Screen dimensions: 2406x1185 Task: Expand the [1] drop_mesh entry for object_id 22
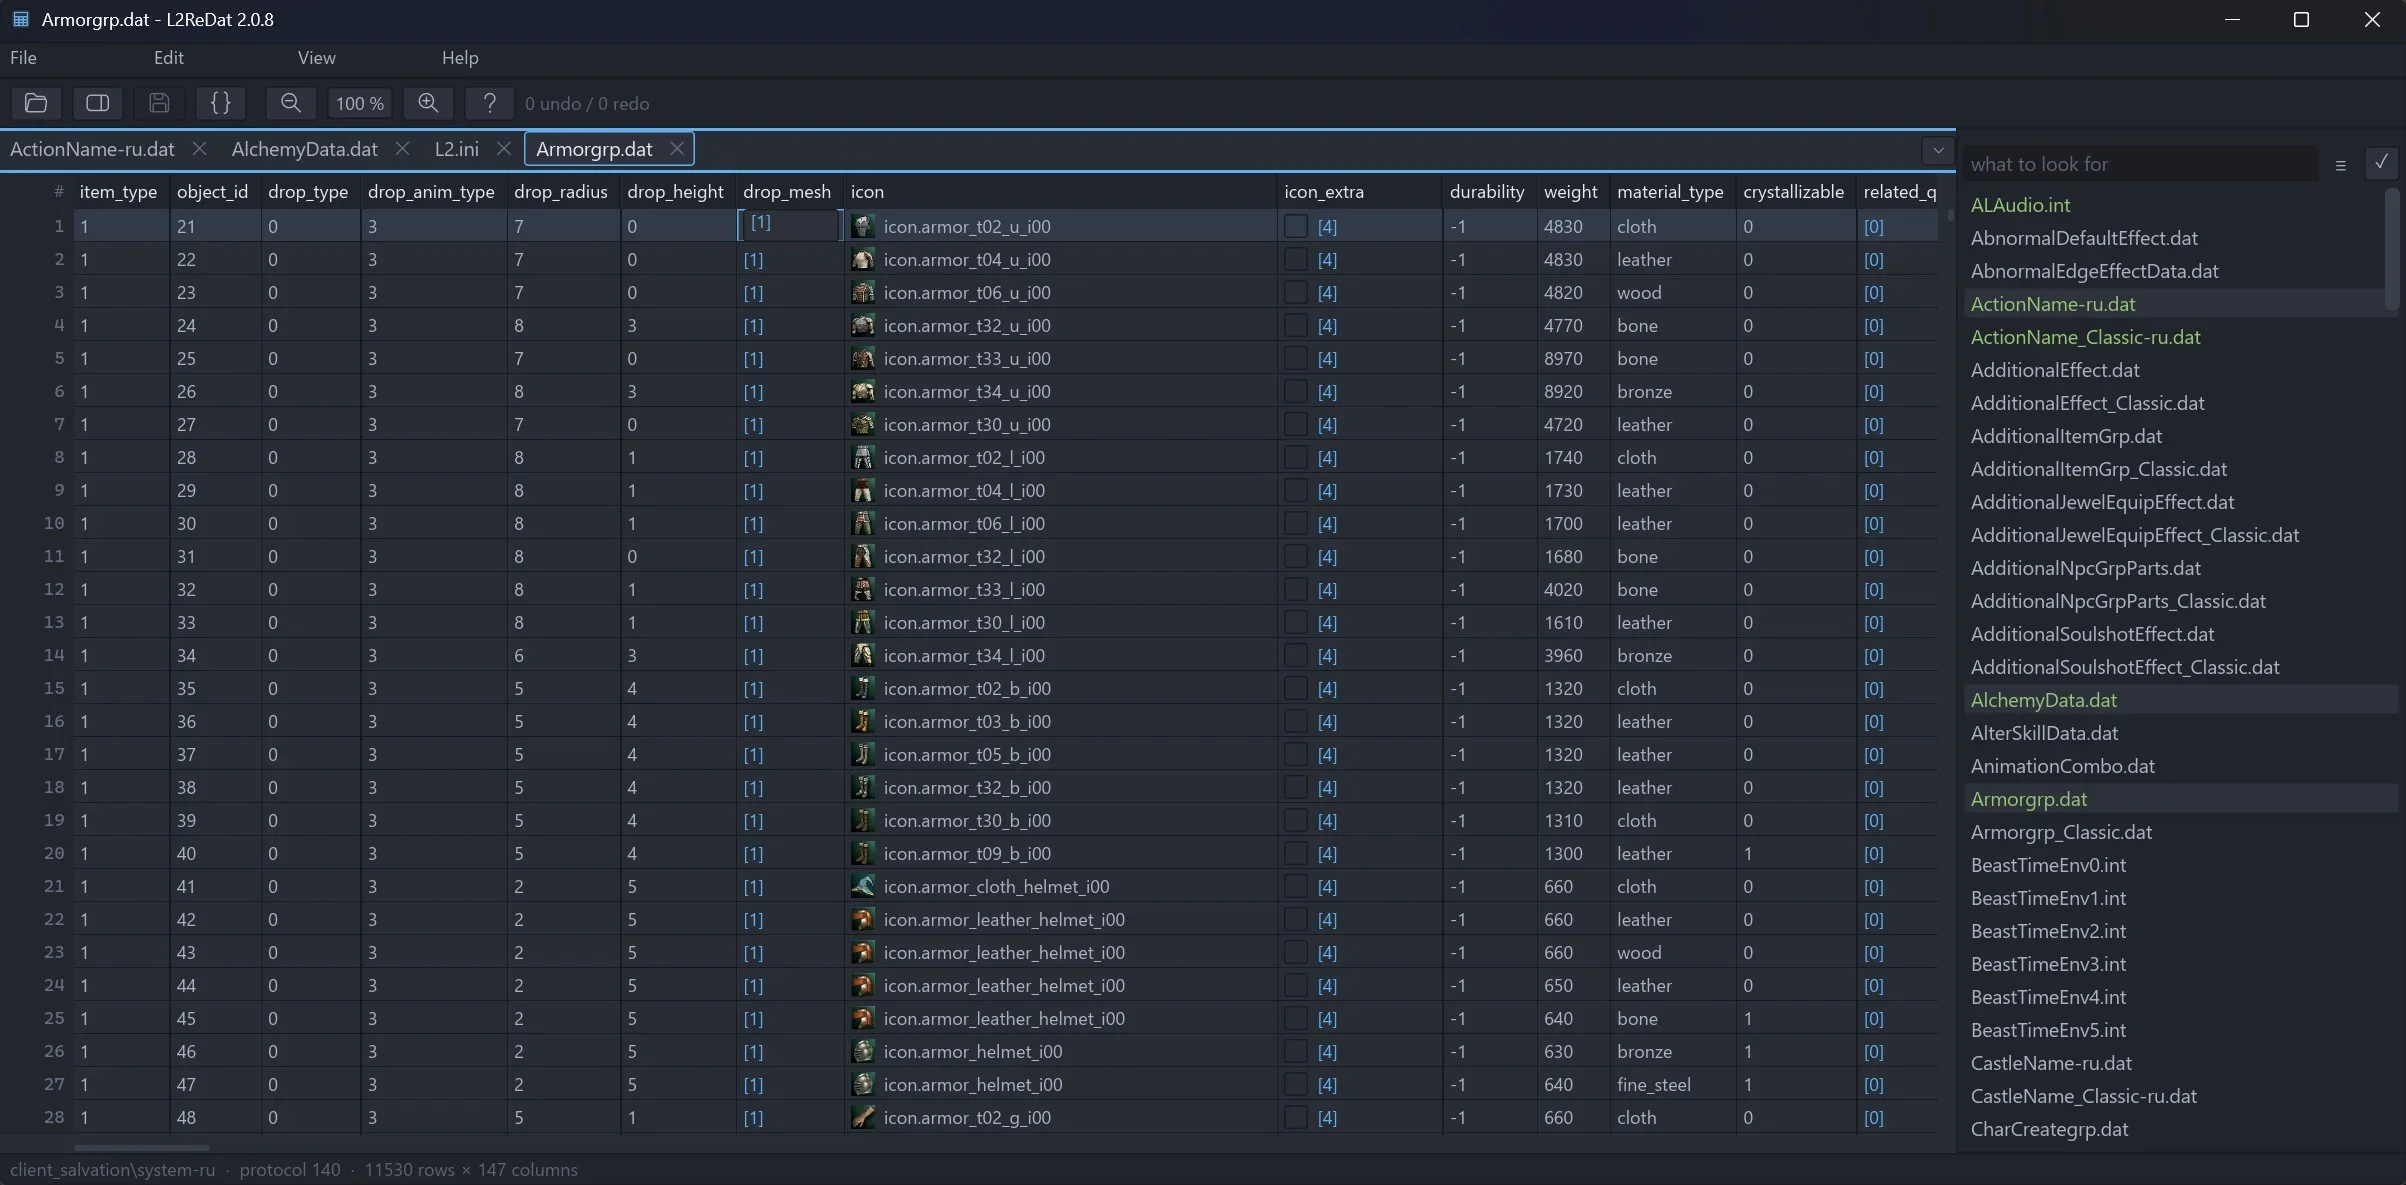pyautogui.click(x=753, y=259)
